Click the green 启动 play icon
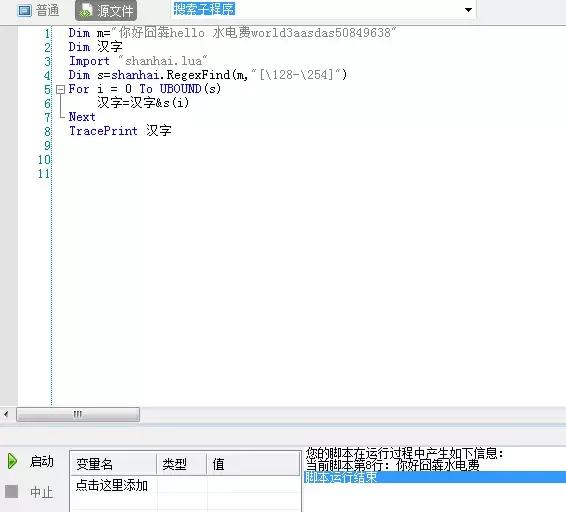 pos(12,461)
